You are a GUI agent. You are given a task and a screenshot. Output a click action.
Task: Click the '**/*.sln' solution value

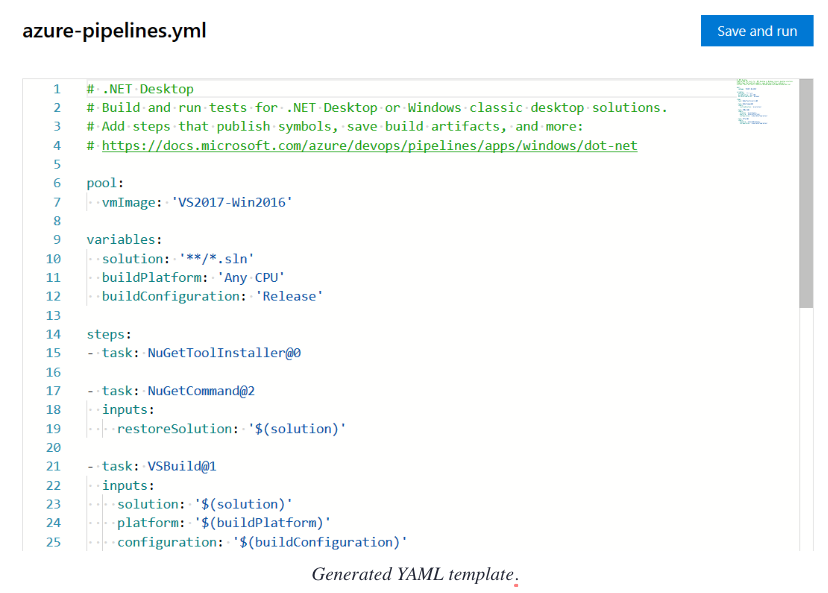(x=217, y=259)
